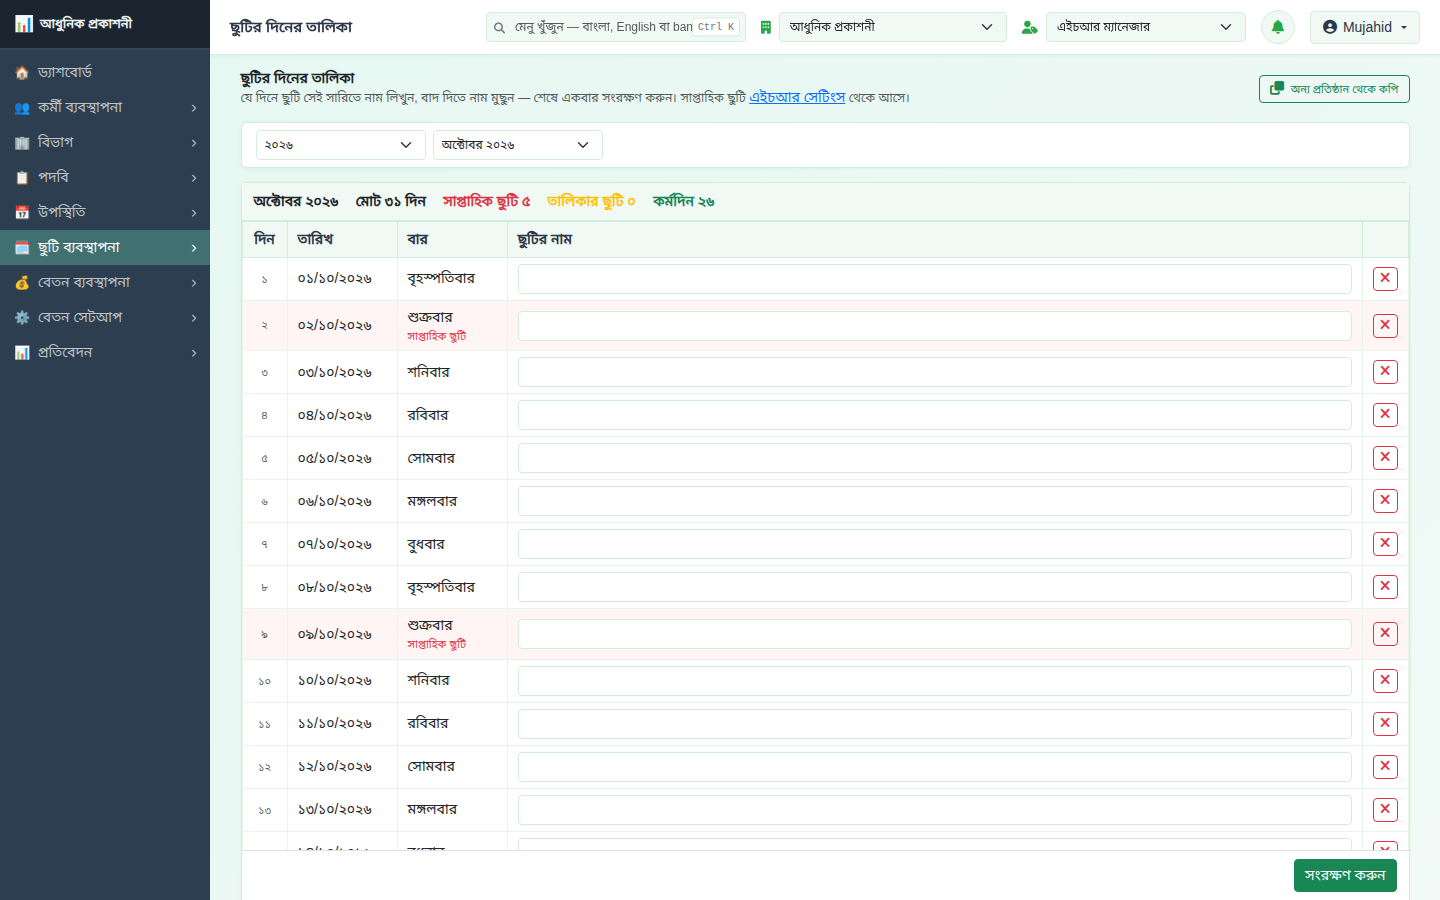Open the এইচআর সেটিংস link
Image resolution: width=1440 pixels, height=900 pixels.
(797, 97)
